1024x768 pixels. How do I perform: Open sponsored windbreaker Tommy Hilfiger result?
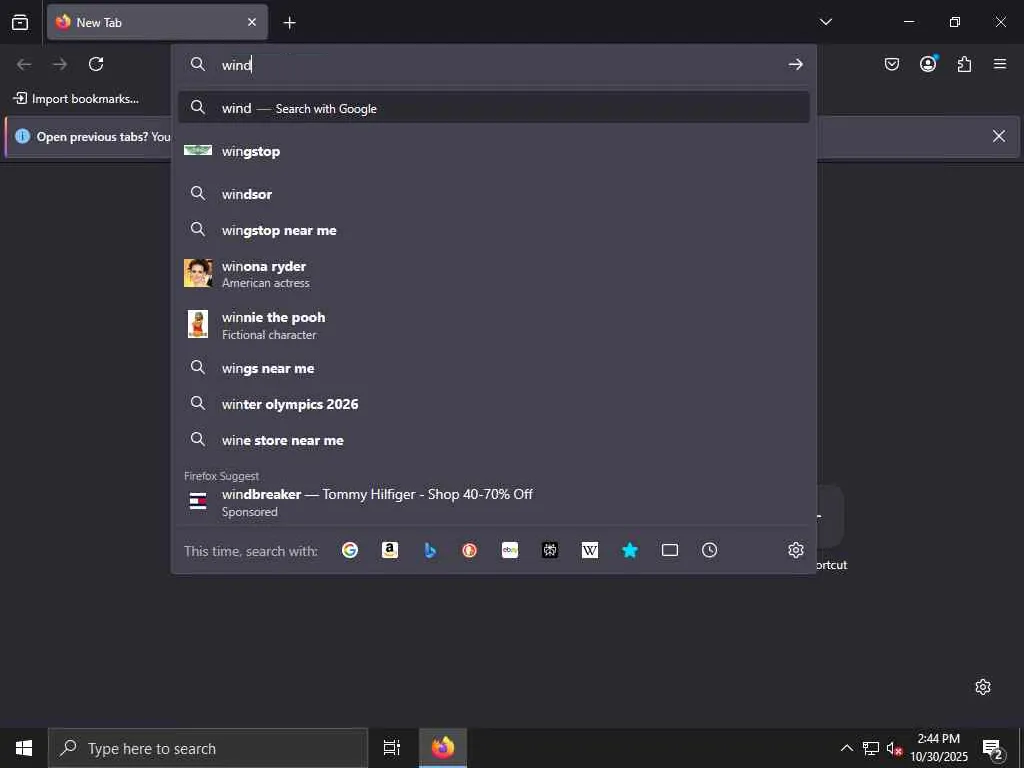494,502
